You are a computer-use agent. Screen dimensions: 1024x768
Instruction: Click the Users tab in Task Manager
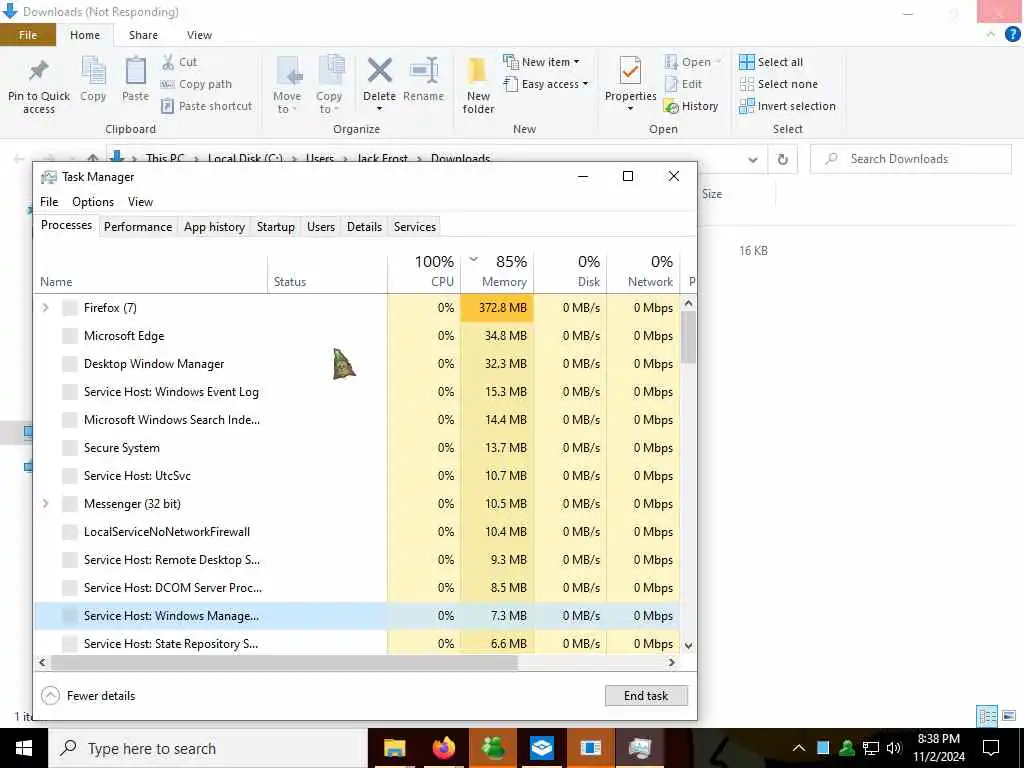(321, 227)
